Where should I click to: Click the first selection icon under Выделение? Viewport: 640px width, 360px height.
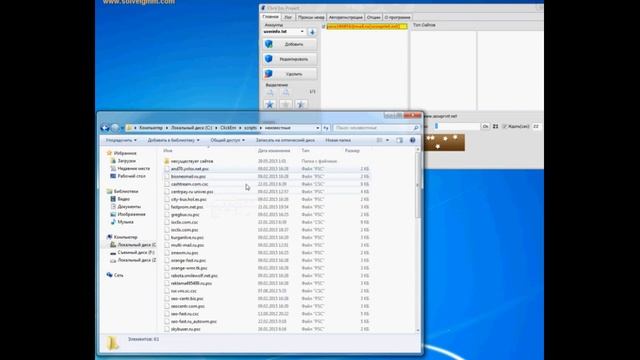(270, 92)
